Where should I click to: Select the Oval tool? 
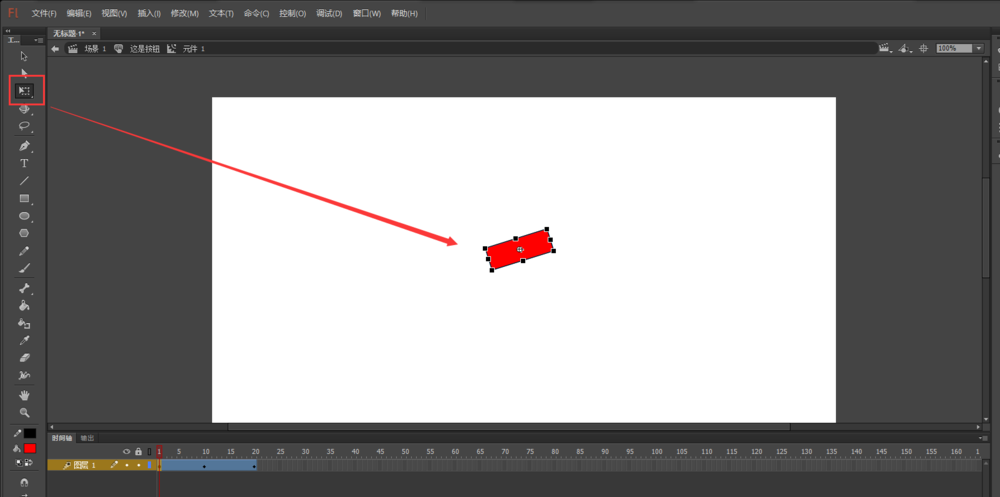[x=24, y=216]
